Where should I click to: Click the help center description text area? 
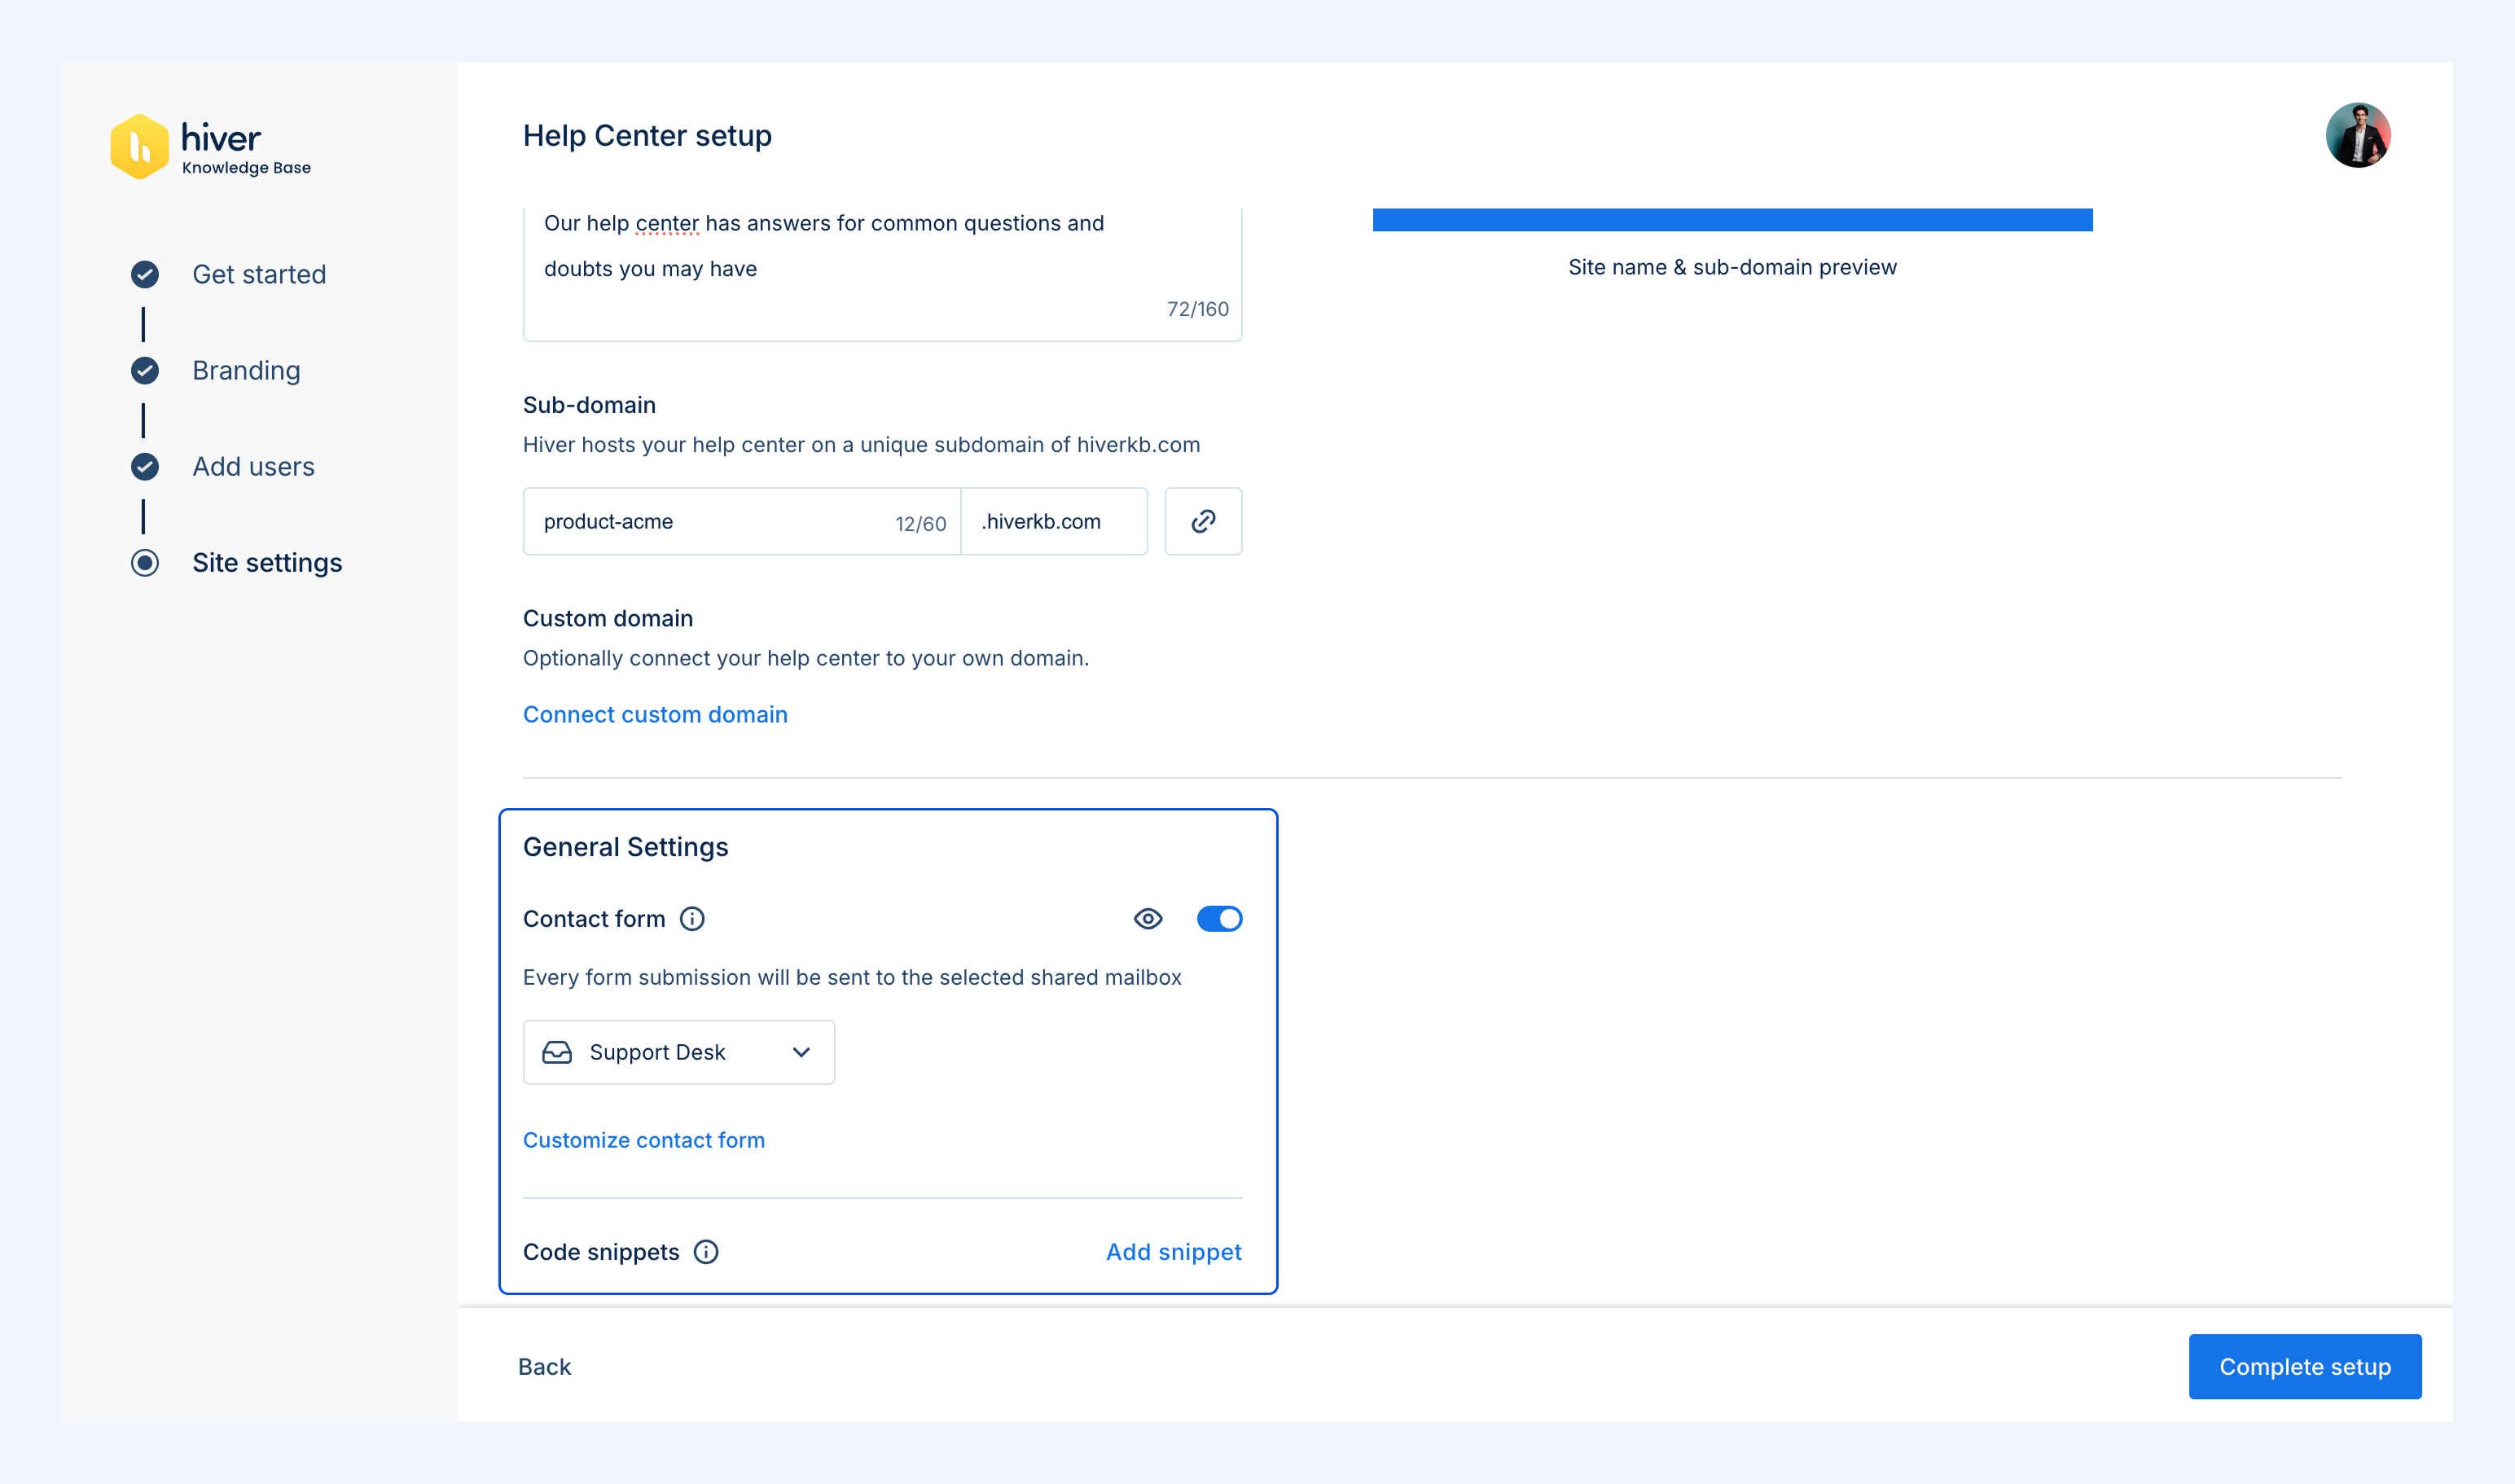click(x=882, y=274)
